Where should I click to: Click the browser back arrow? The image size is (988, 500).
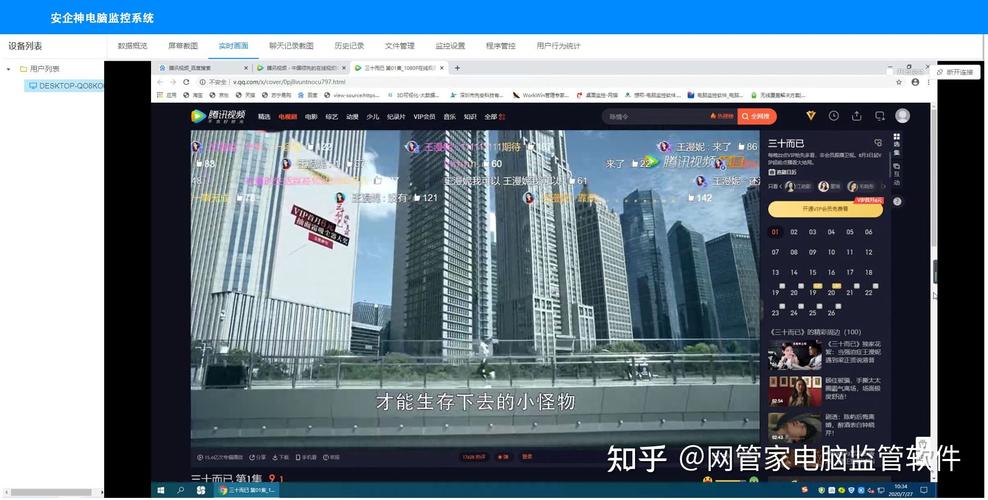[160, 82]
